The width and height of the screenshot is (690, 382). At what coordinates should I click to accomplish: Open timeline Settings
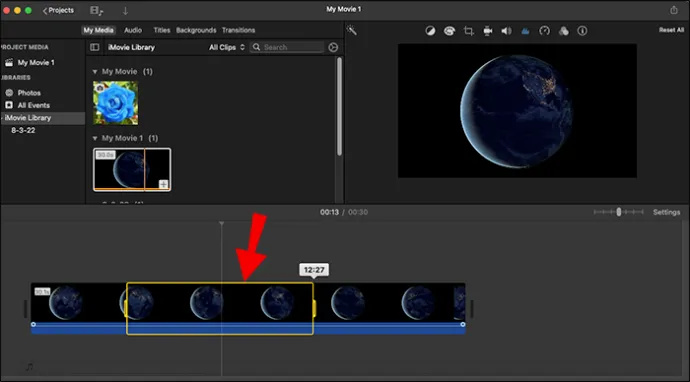point(666,212)
